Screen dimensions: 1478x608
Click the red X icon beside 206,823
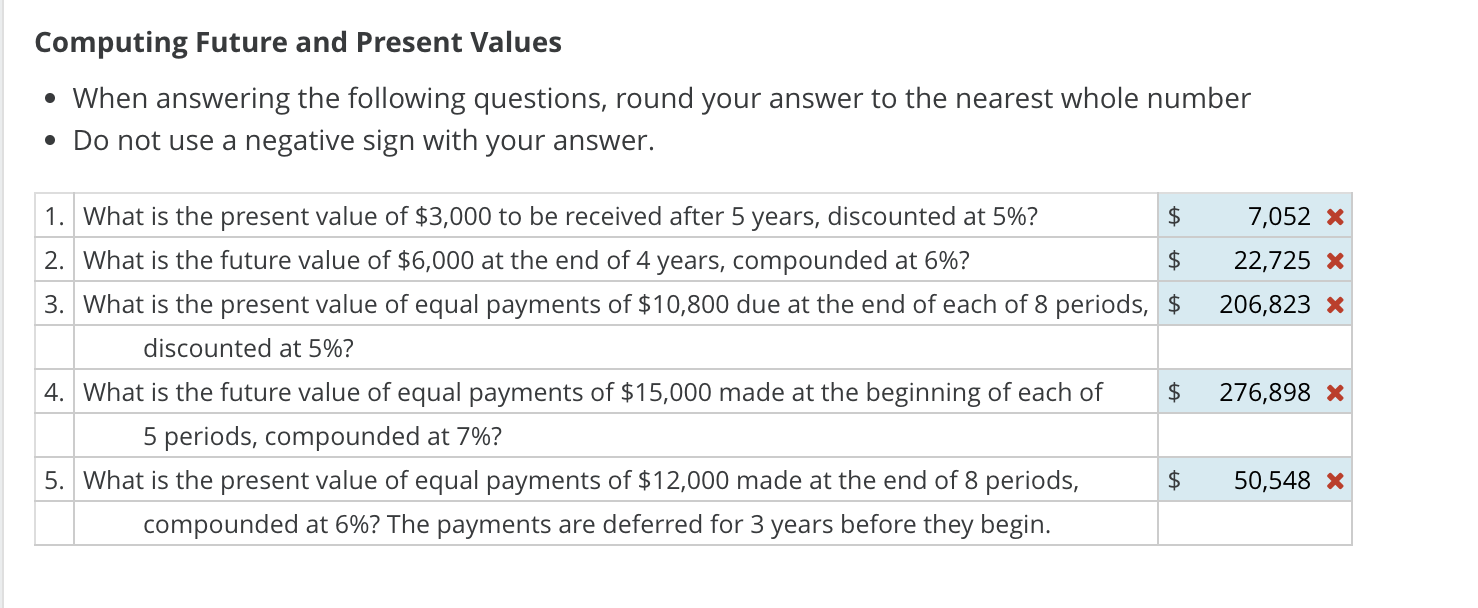(x=1334, y=304)
